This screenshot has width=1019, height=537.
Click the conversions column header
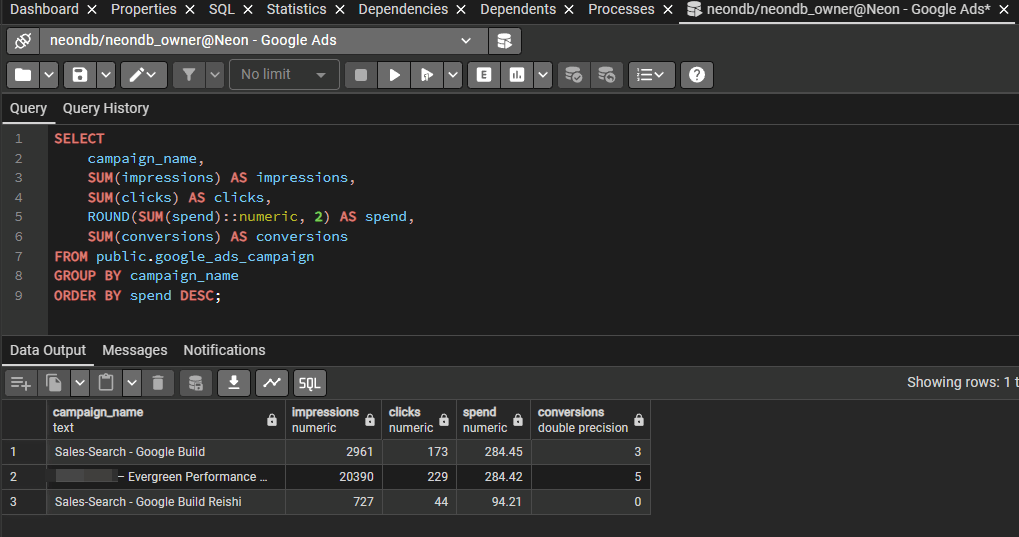[590, 420]
